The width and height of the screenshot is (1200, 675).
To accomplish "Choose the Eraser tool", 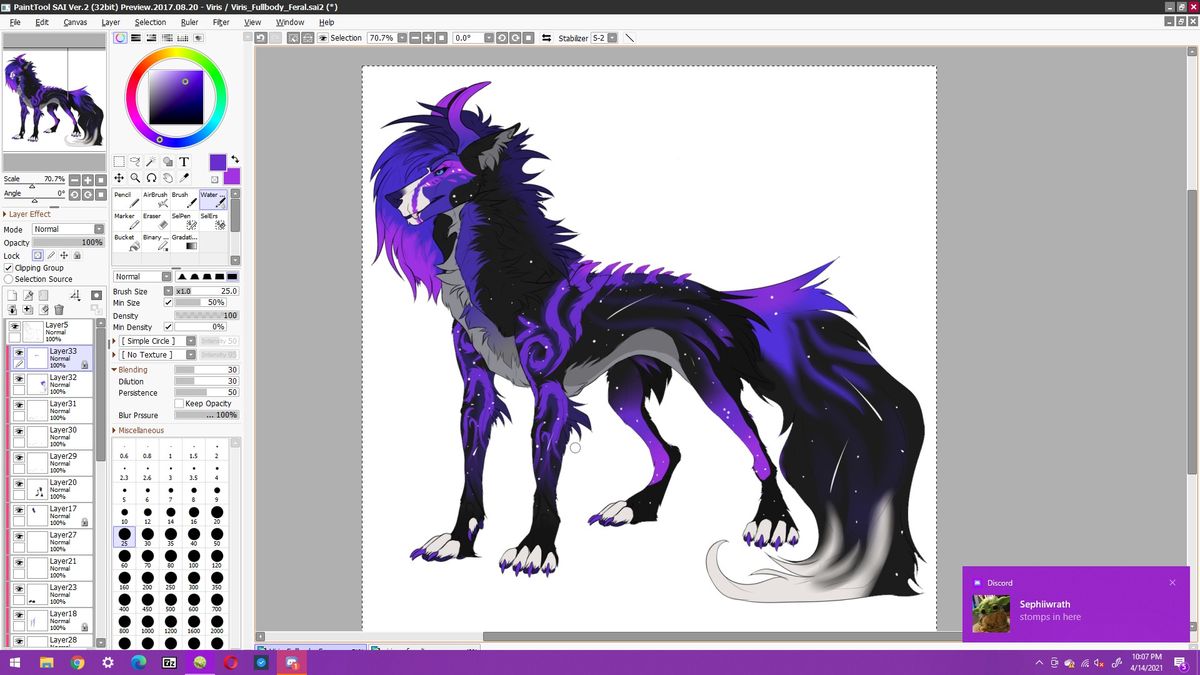I will coord(155,221).
